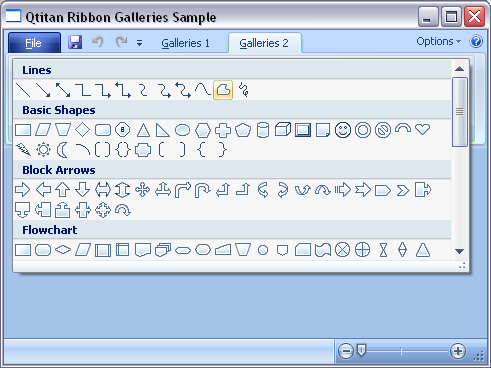Select the chevron arrow shape

point(403,190)
